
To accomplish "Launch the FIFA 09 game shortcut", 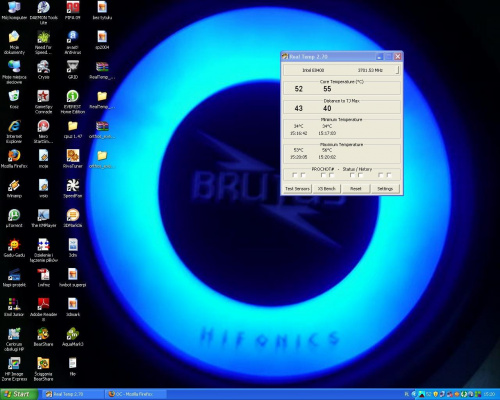I will 73,10.
